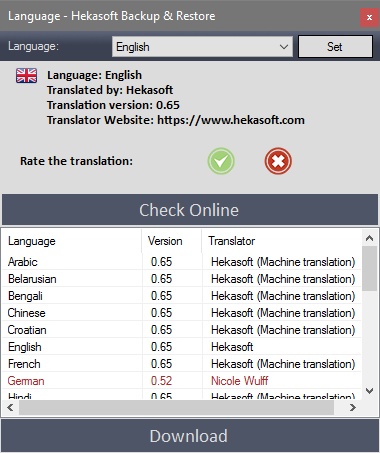Viewport: 380px width, 453px height.
Task: Close the Language window
Action: tap(369, 17)
